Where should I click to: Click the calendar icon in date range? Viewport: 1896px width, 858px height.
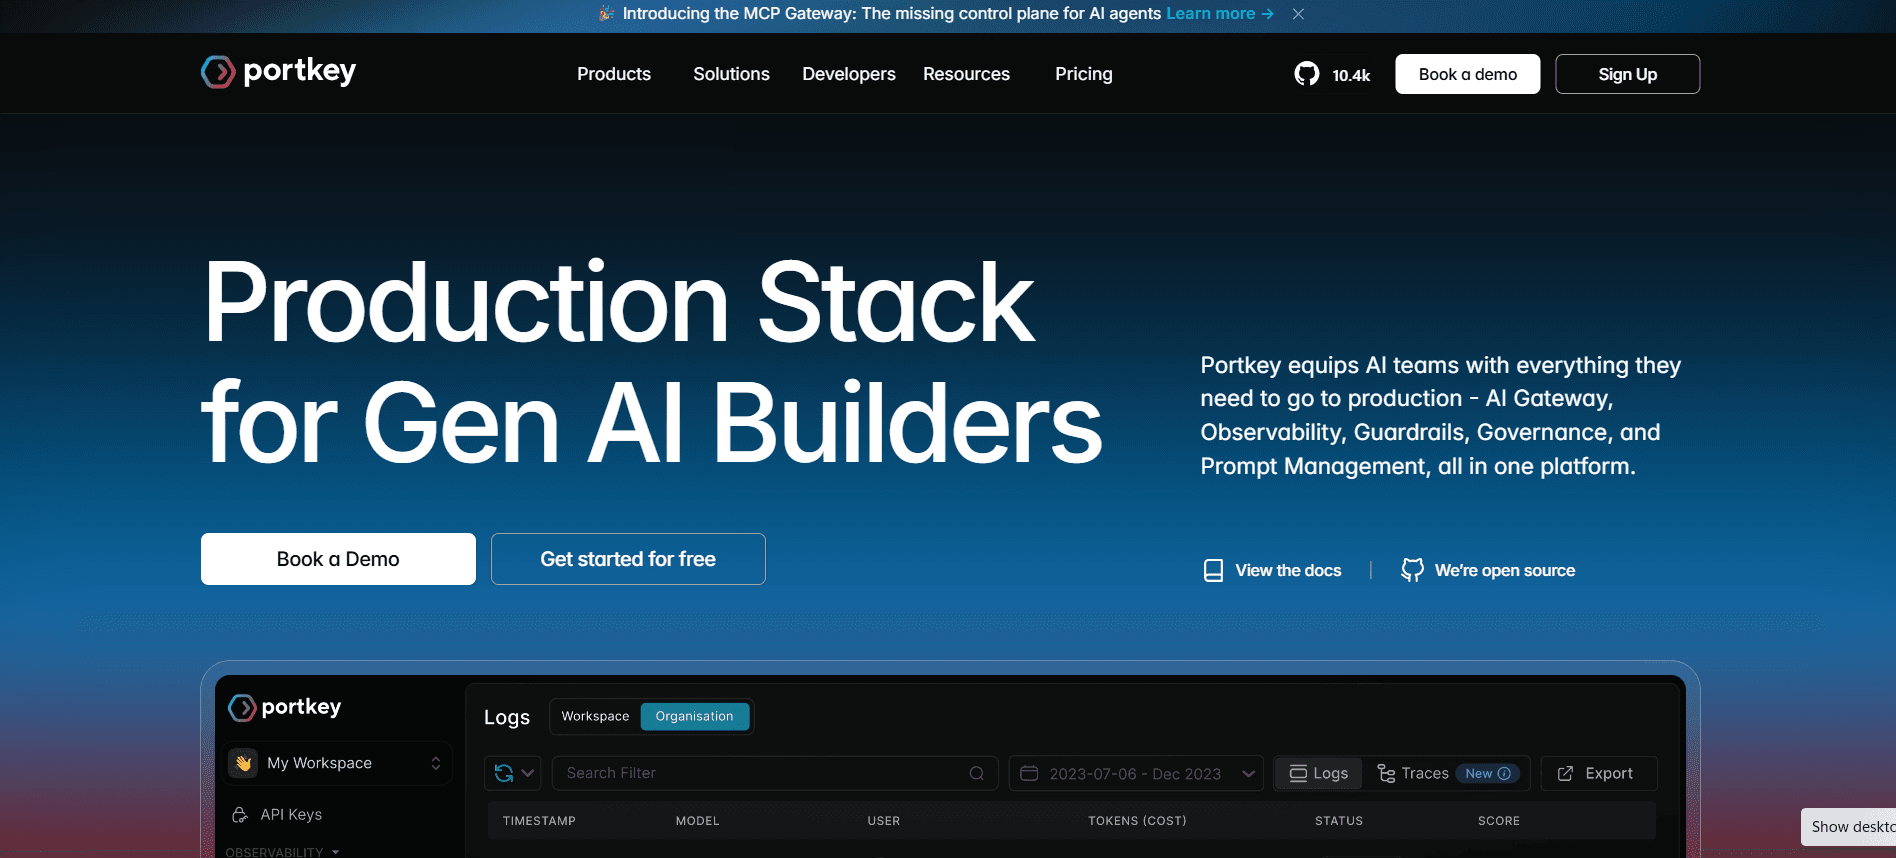coord(1029,773)
